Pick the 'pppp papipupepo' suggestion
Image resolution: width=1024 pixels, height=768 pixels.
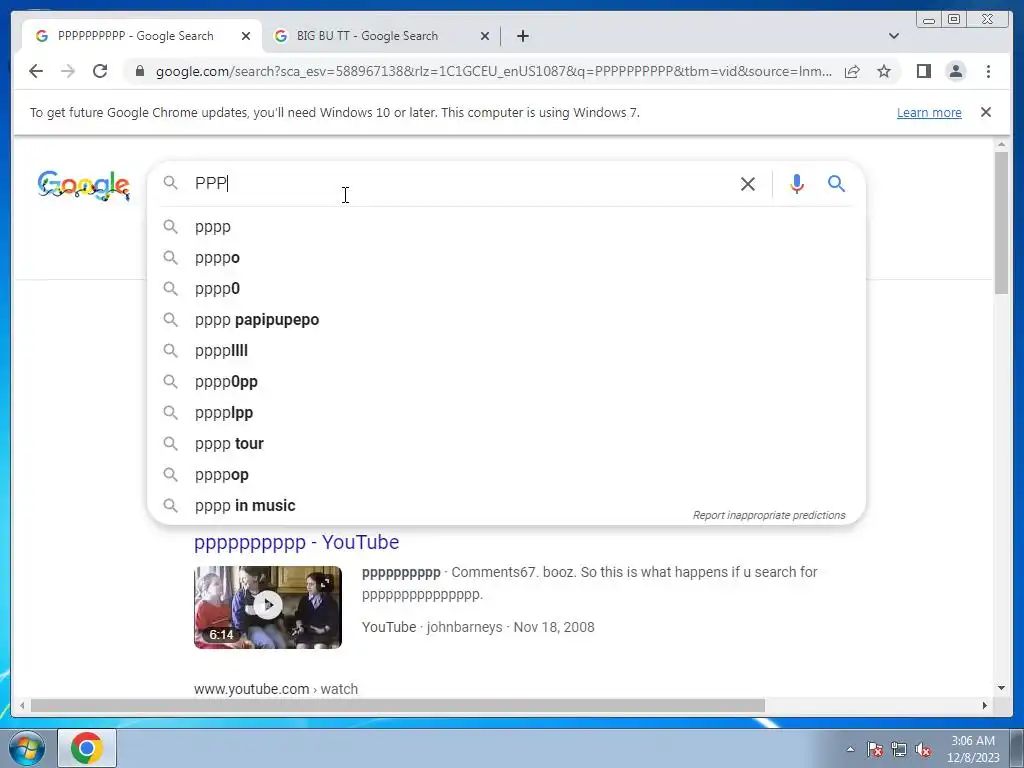(x=506, y=319)
